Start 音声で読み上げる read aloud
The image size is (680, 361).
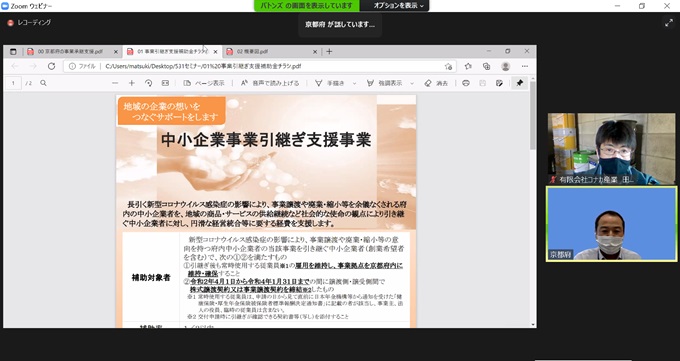click(x=270, y=83)
